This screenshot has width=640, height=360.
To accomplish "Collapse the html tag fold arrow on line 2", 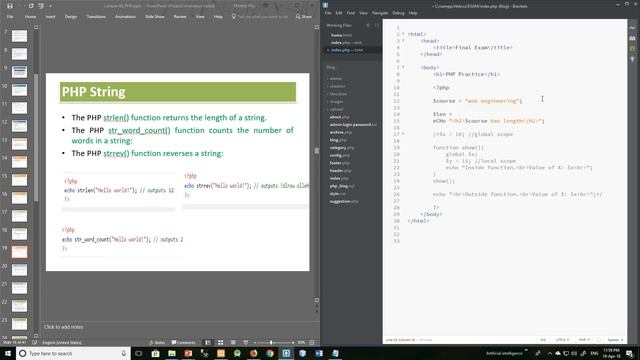I will (403, 34).
